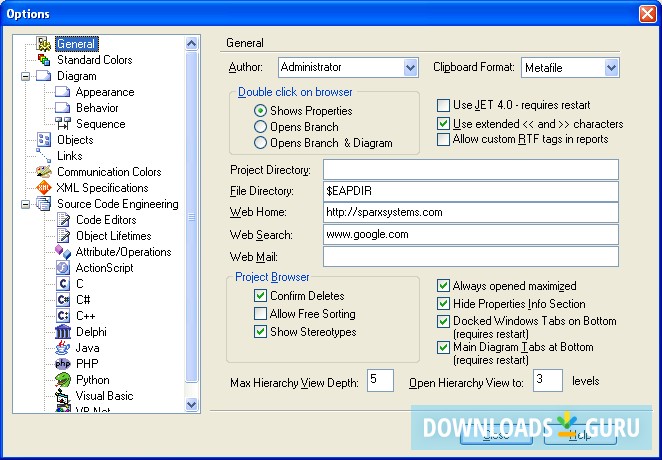Click the Diagram folder icon
The image size is (662, 460).
pyautogui.click(x=43, y=76)
